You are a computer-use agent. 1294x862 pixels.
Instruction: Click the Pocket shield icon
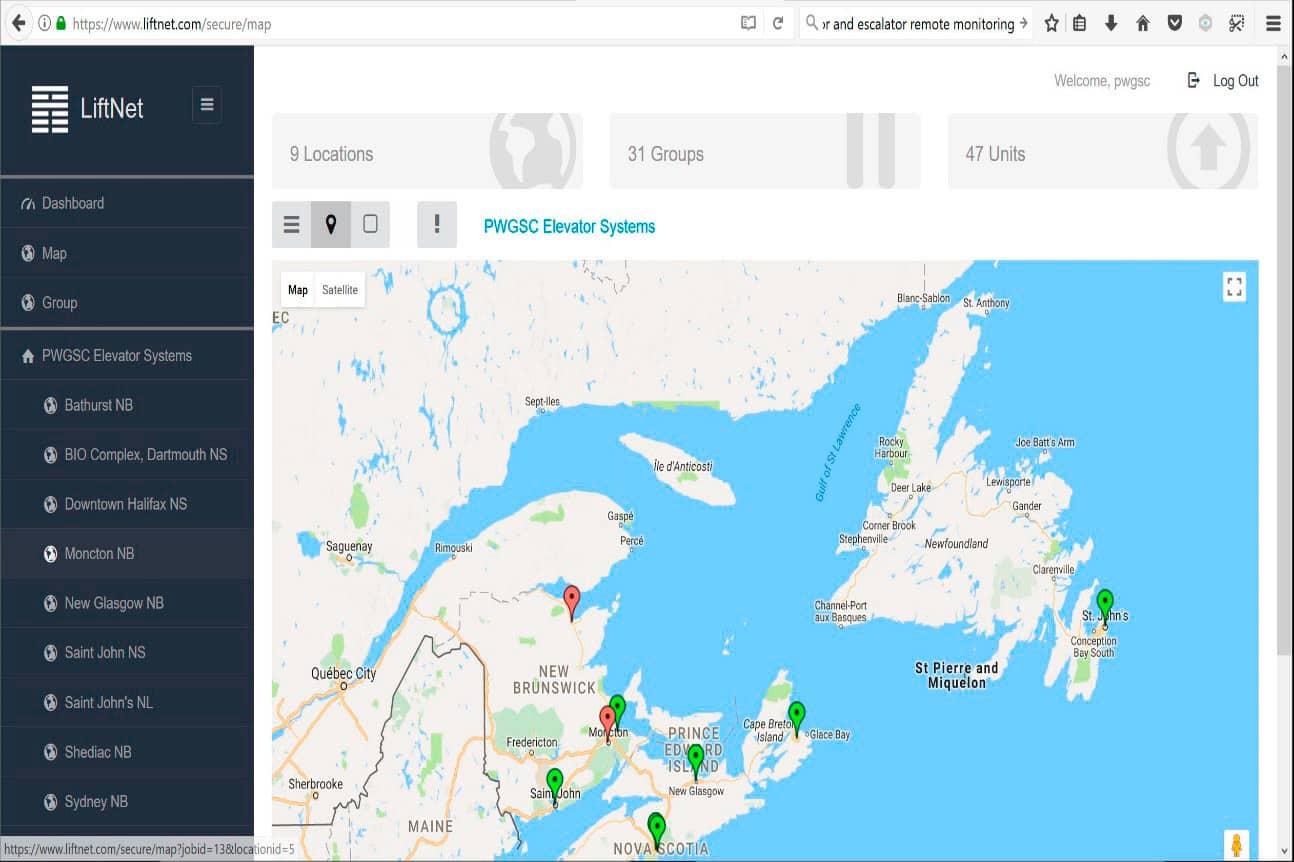pyautogui.click(x=1175, y=23)
